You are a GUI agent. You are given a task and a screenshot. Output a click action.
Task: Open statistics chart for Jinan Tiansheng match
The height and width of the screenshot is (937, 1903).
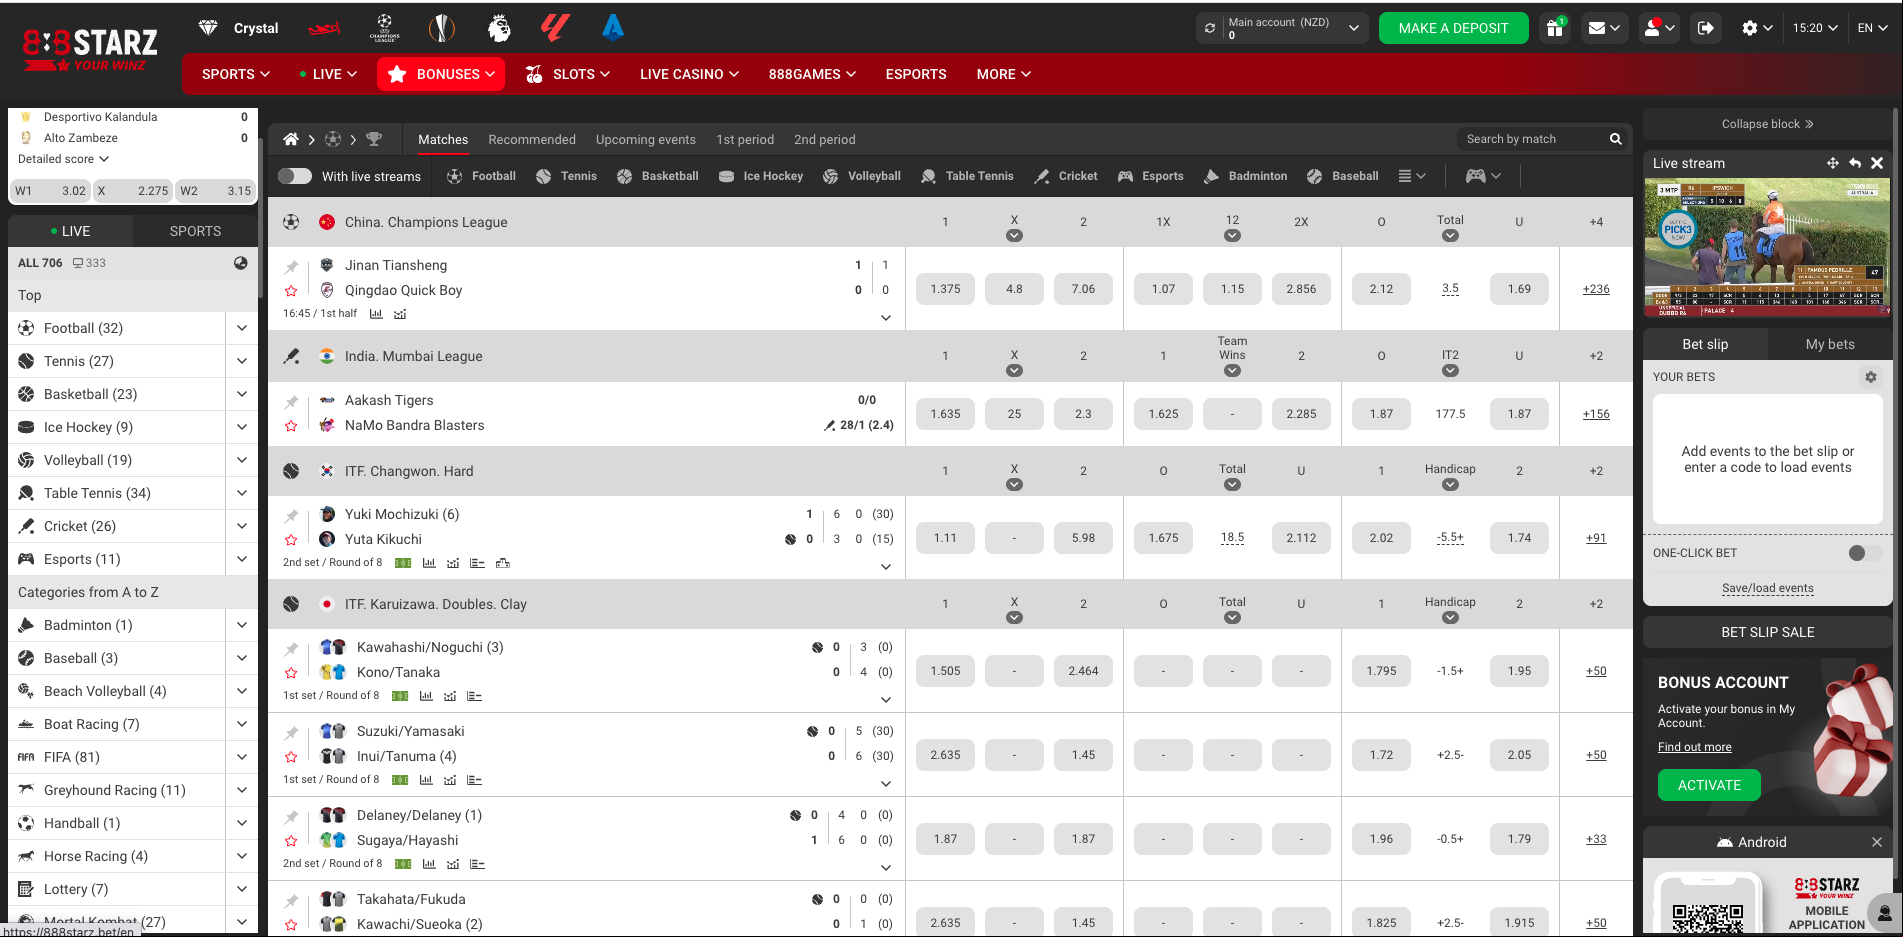376,314
